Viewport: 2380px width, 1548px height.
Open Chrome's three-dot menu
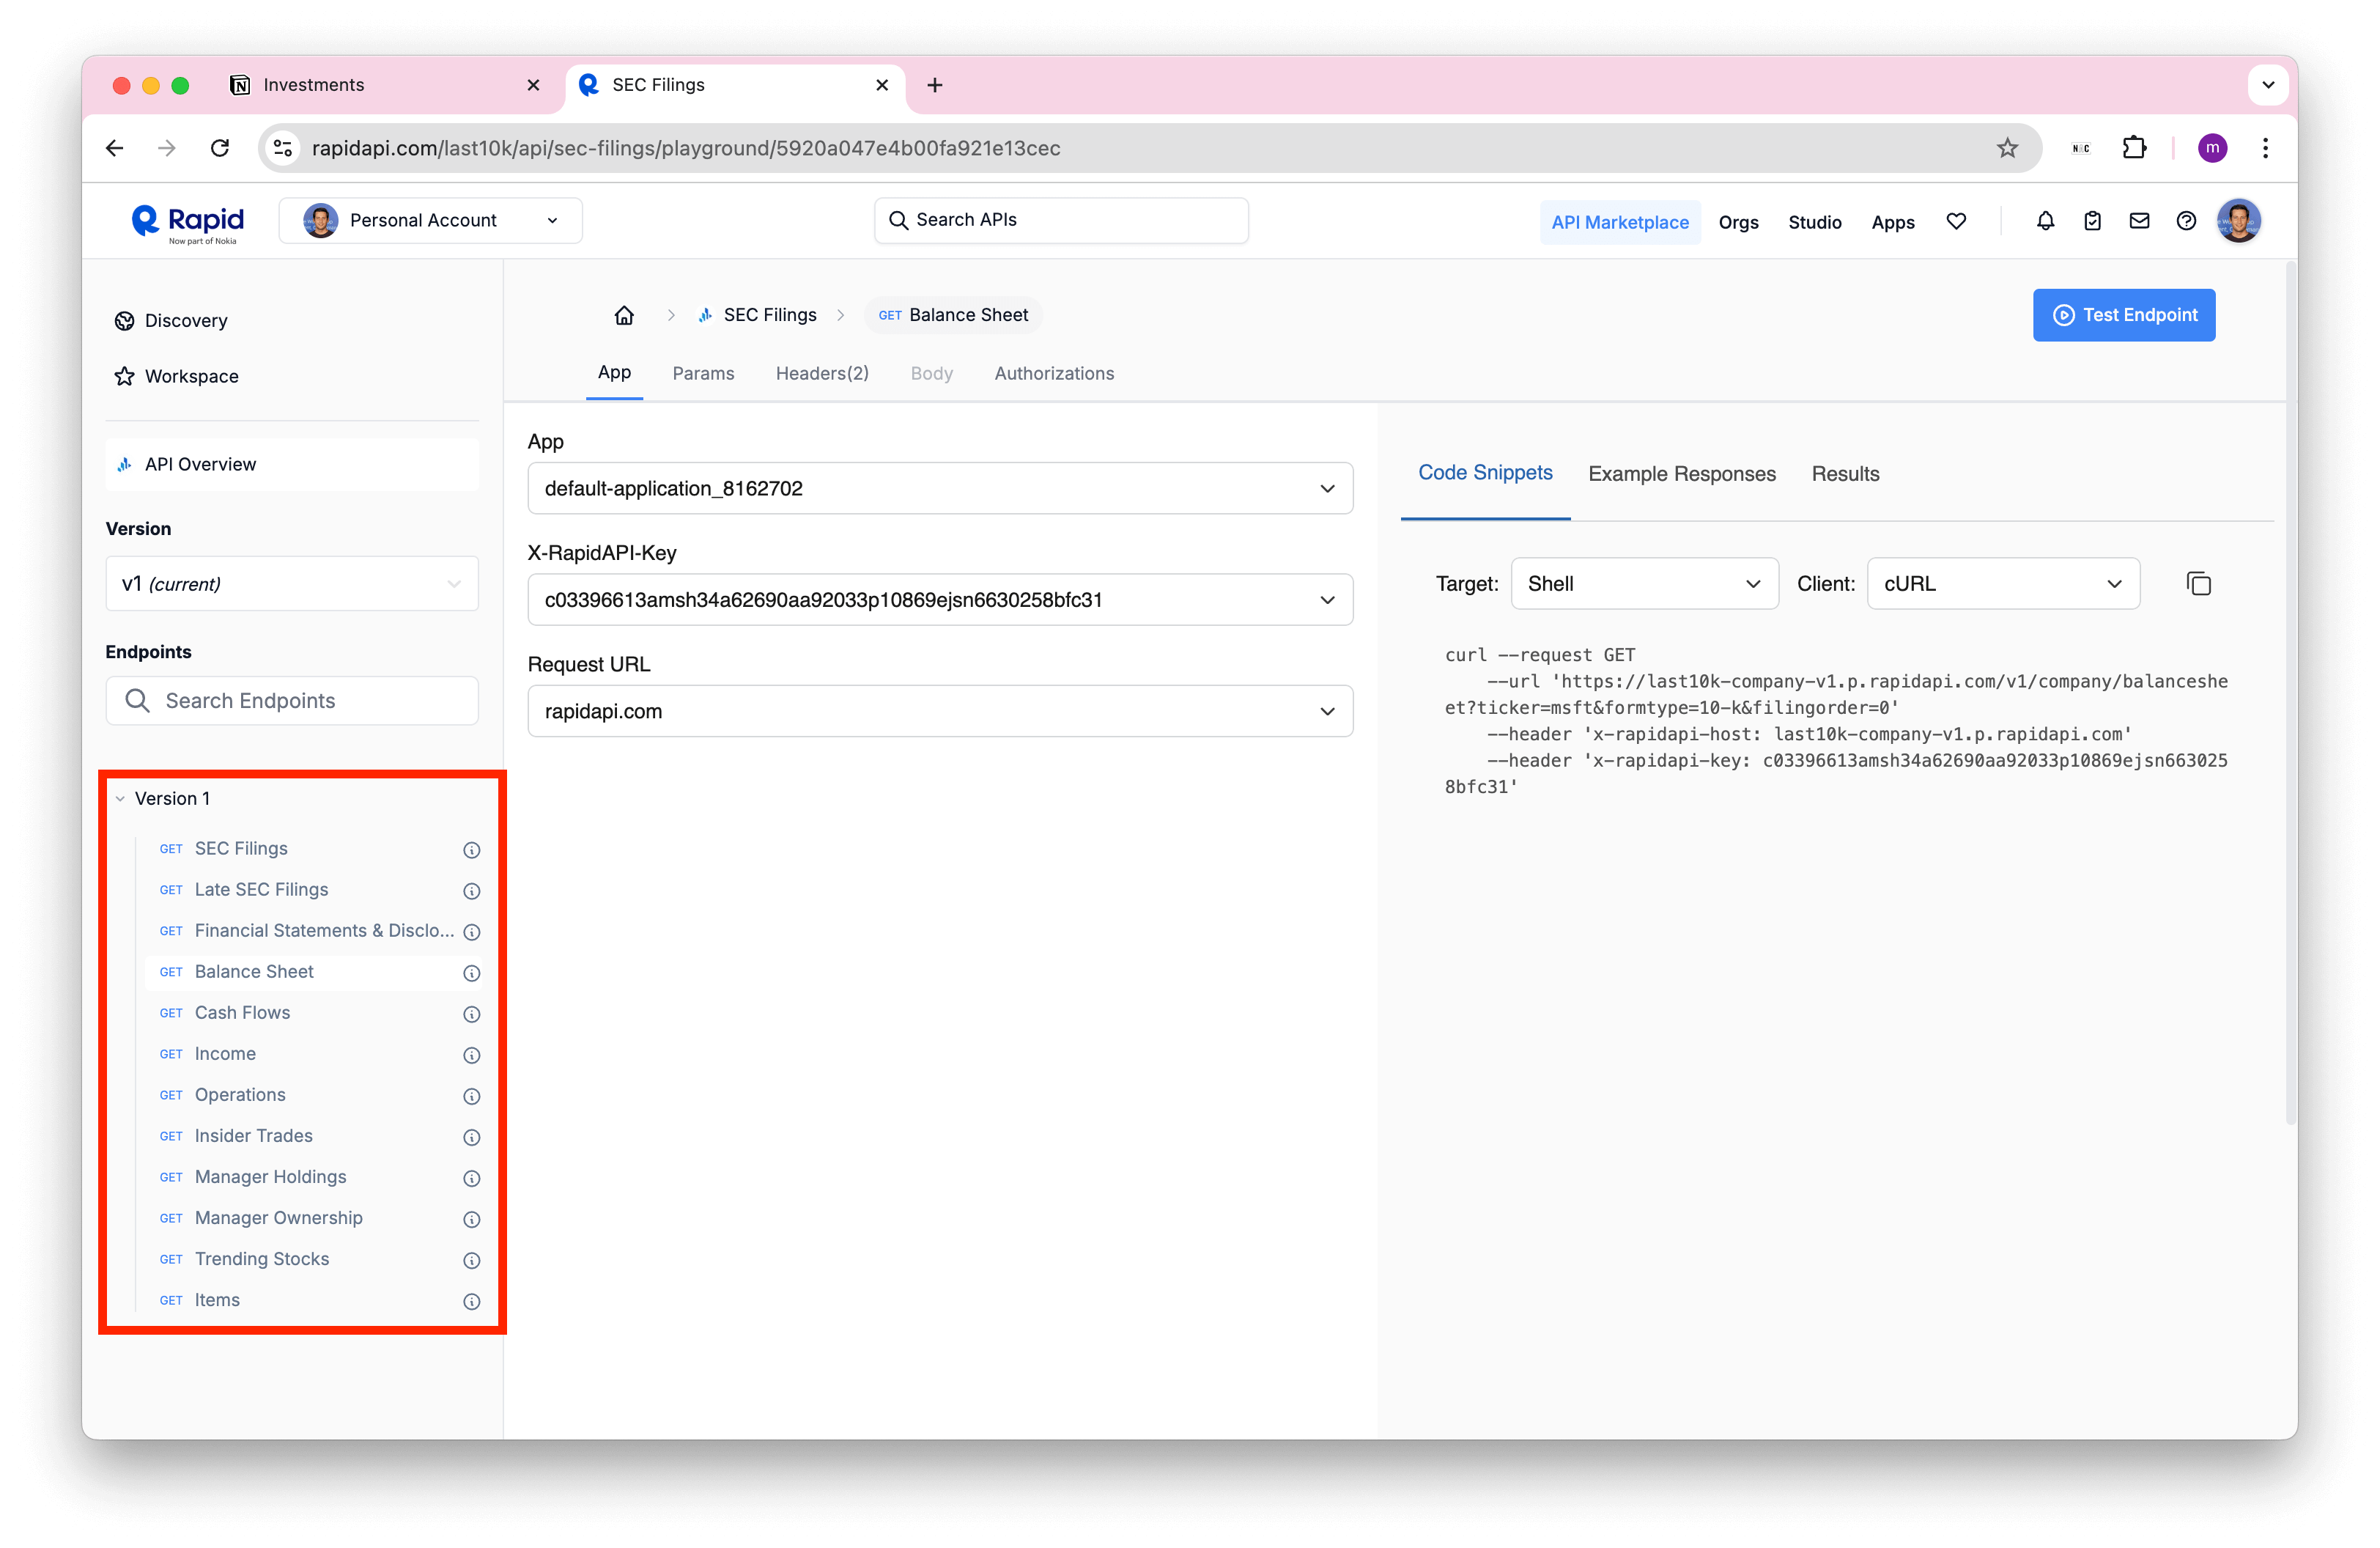coord(2265,148)
